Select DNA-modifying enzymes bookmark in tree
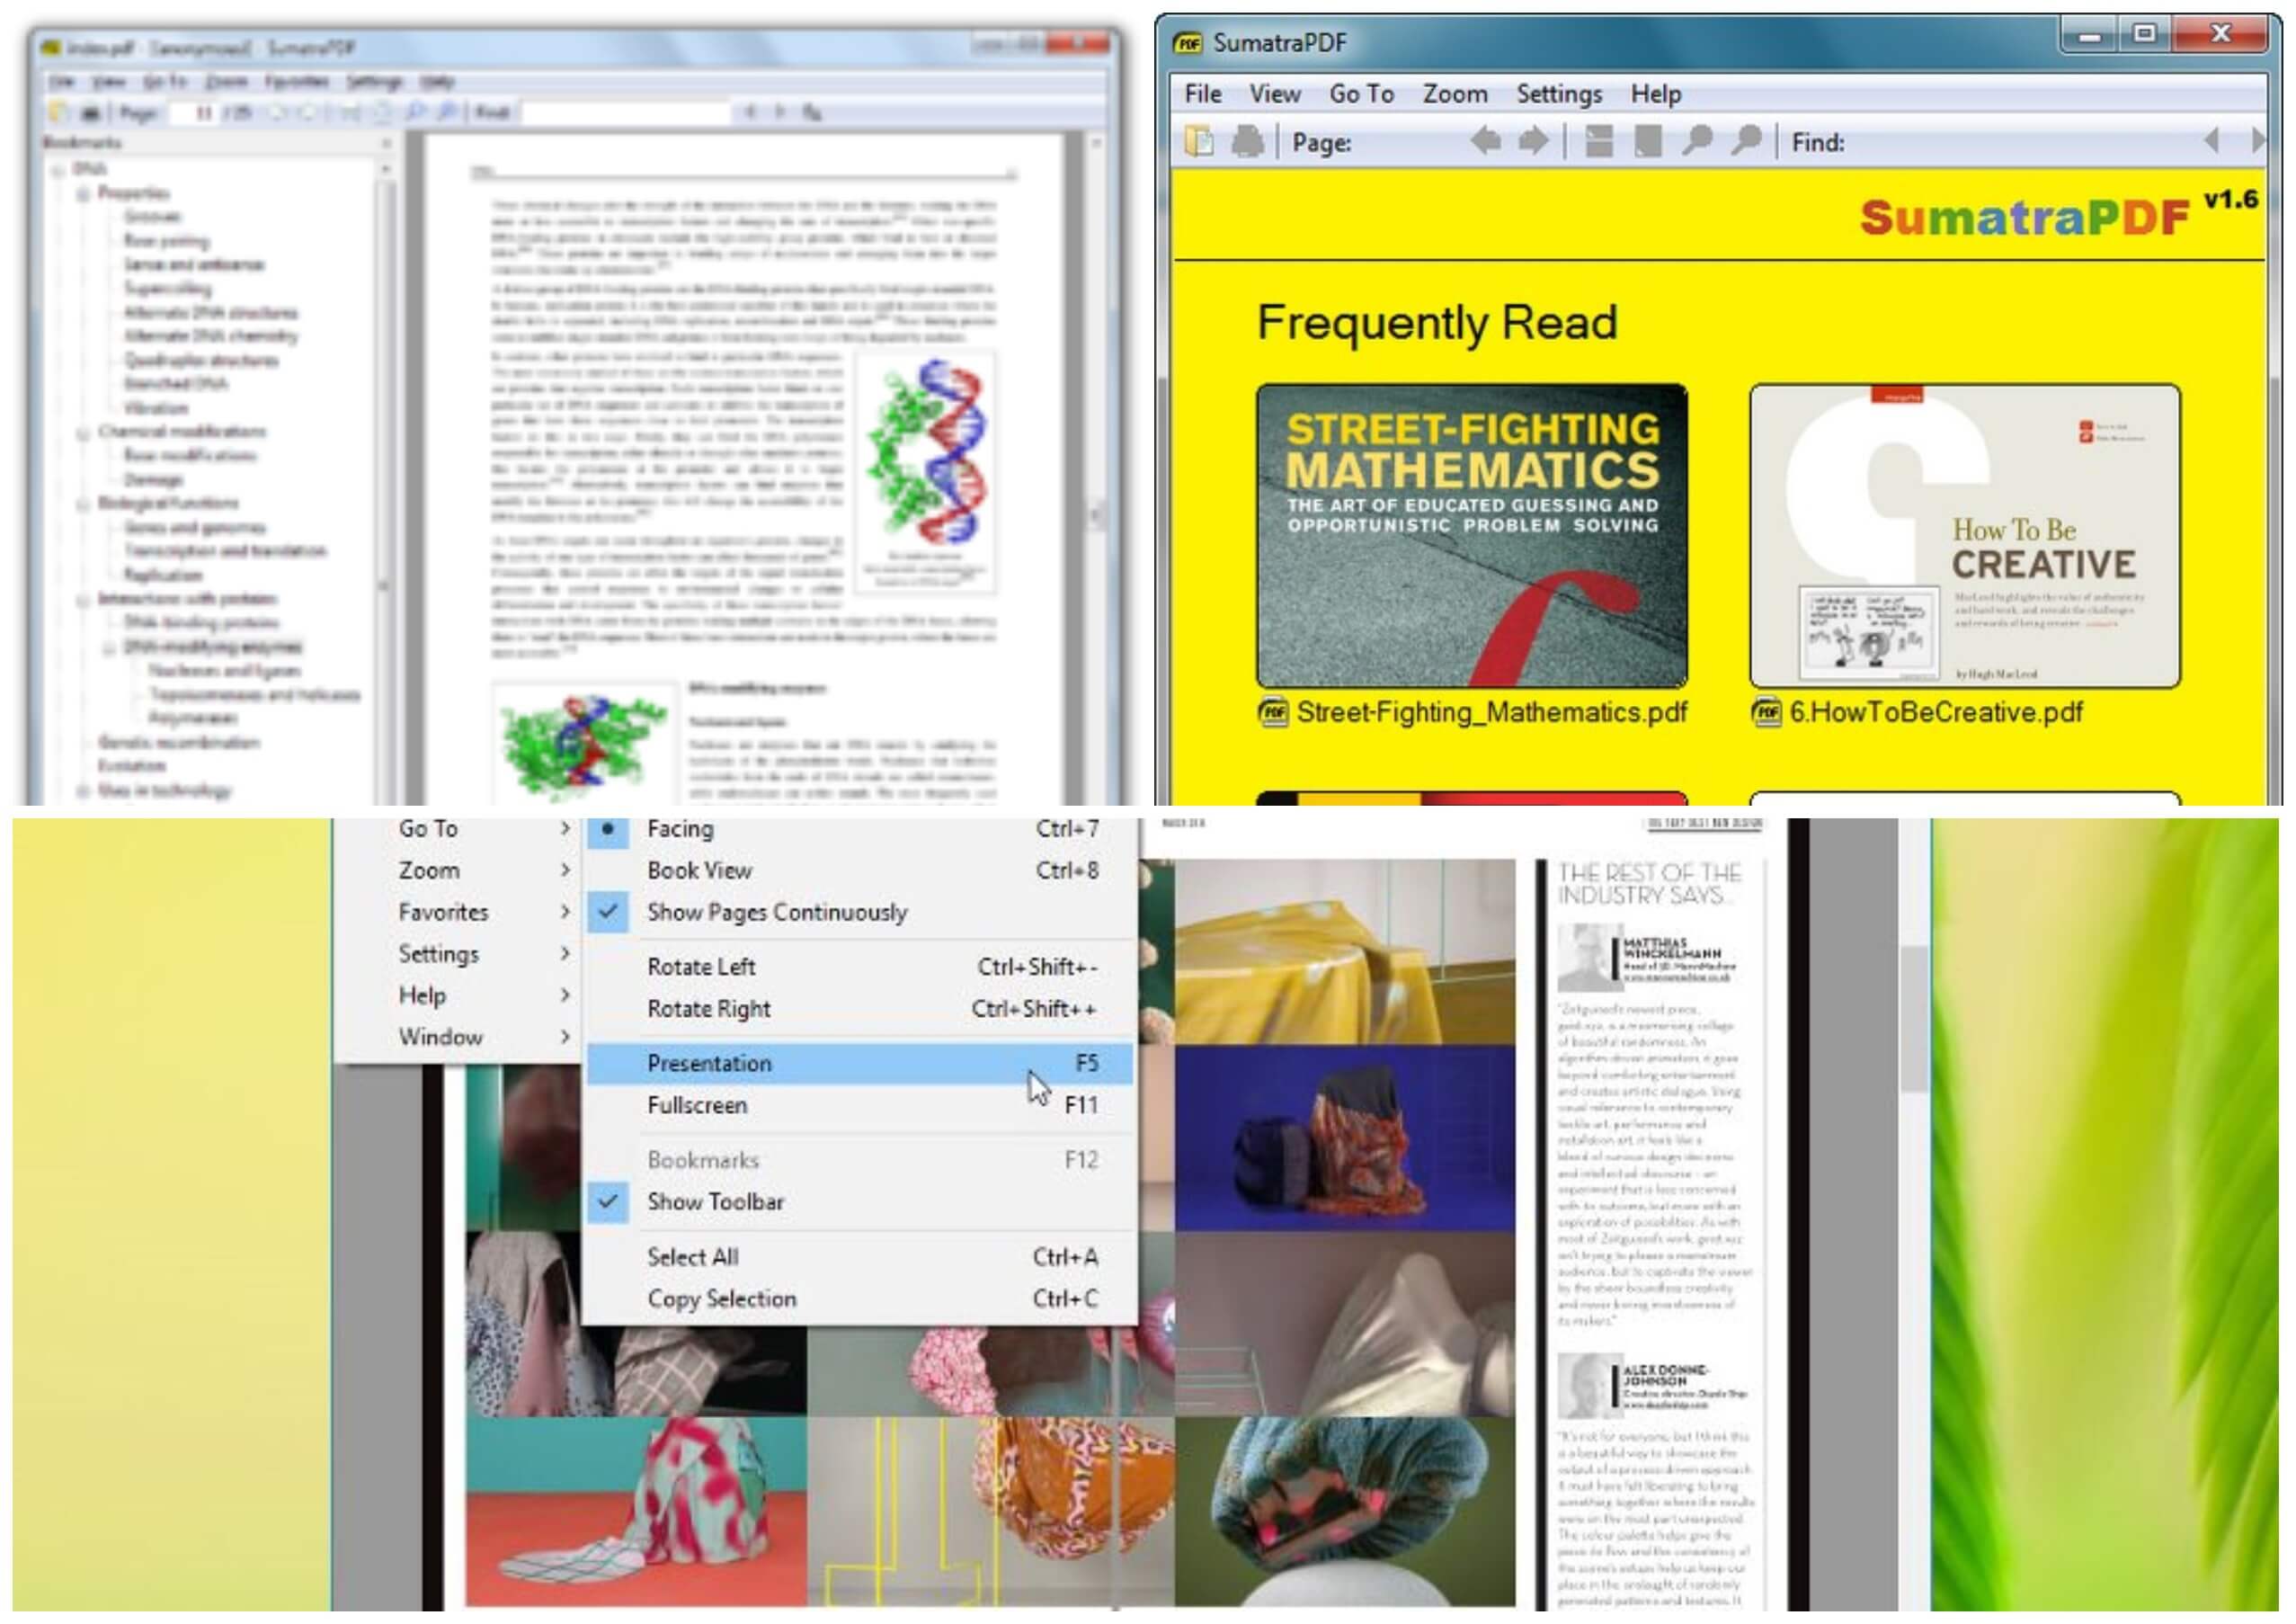The image size is (2296, 1624). pyautogui.click(x=212, y=647)
